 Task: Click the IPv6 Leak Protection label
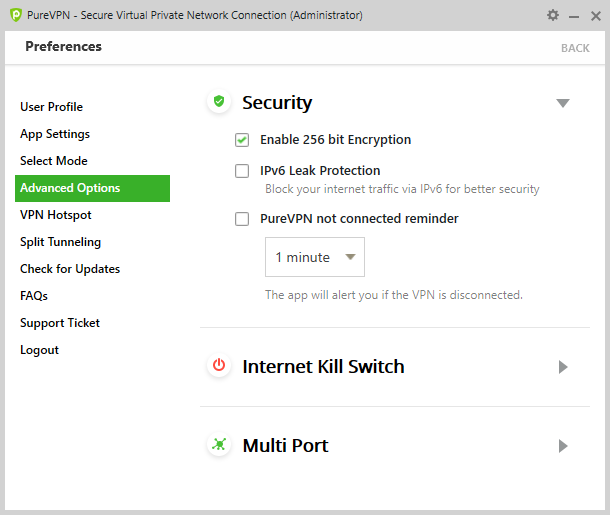point(320,170)
